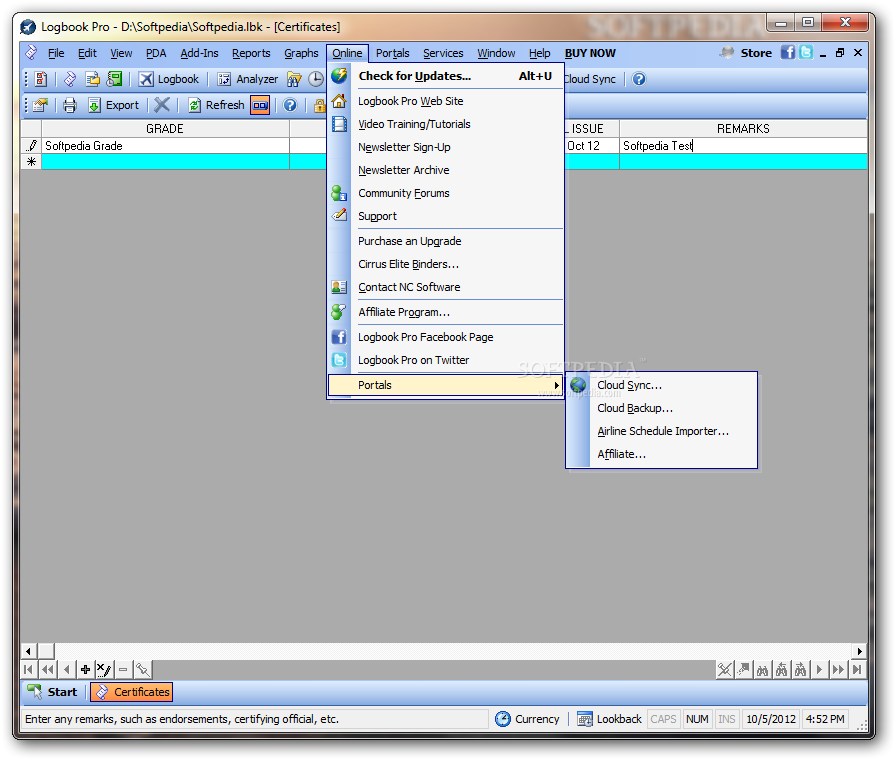Click the layout designer icon in second toolbar
896x760 pixels.
click(41, 105)
